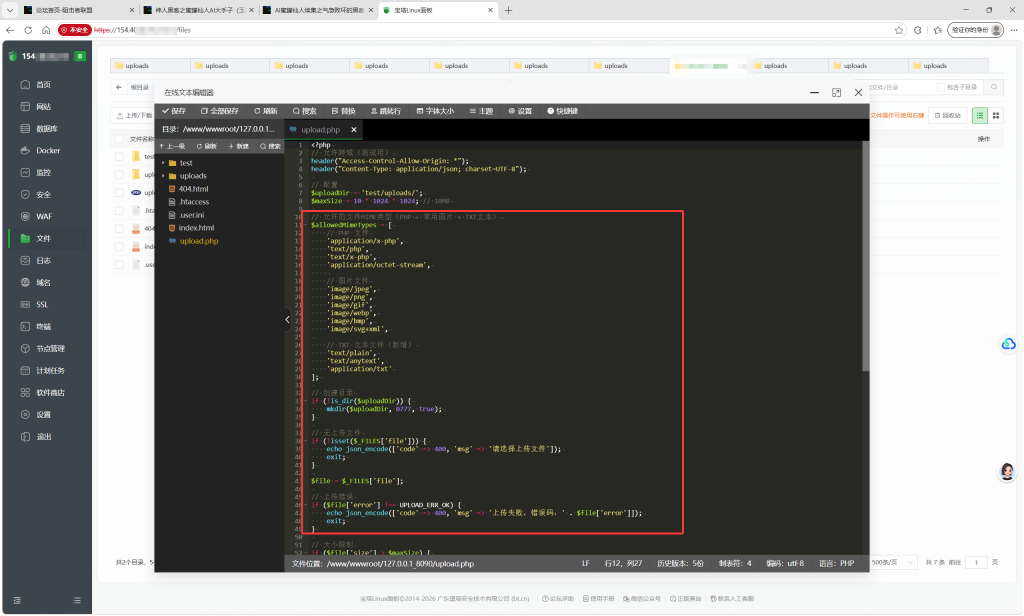Open the editor 快捷键 shortcuts help
Screen dimensions: 1024x616
pos(562,111)
